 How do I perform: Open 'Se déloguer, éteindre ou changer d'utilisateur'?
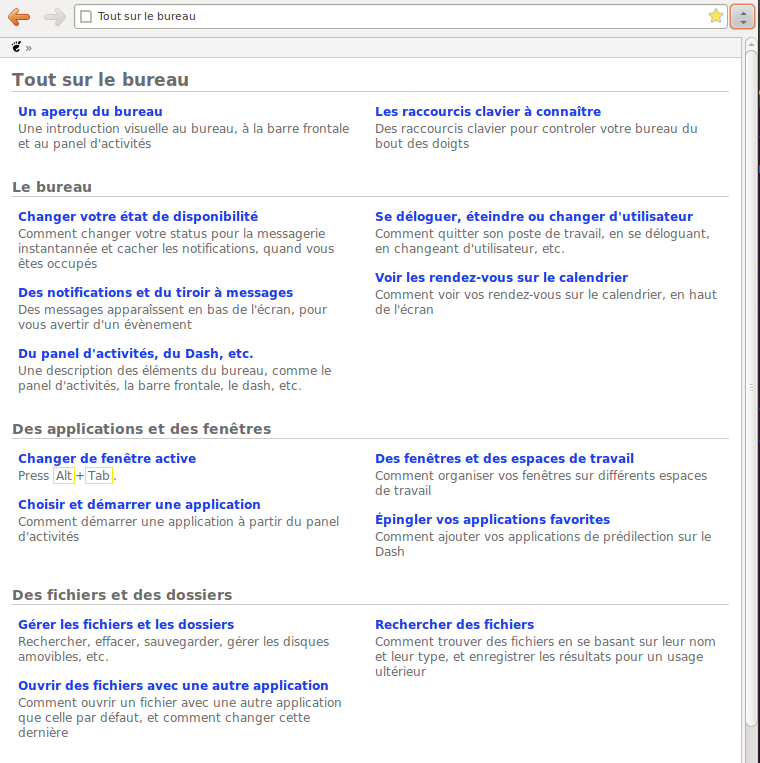pos(533,216)
